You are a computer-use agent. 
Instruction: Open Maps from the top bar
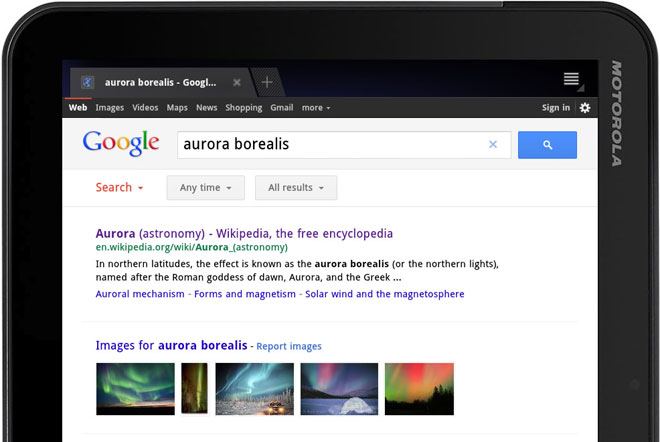177,108
